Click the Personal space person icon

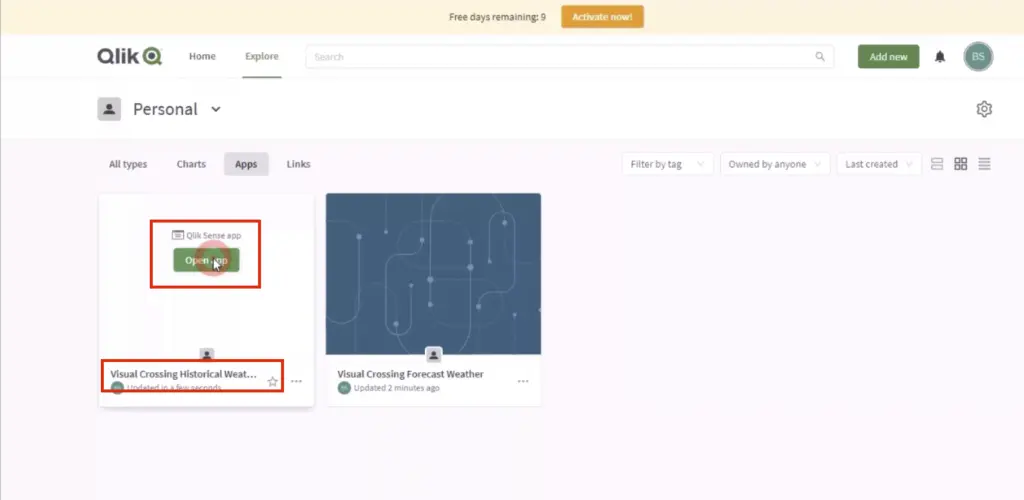coord(109,109)
